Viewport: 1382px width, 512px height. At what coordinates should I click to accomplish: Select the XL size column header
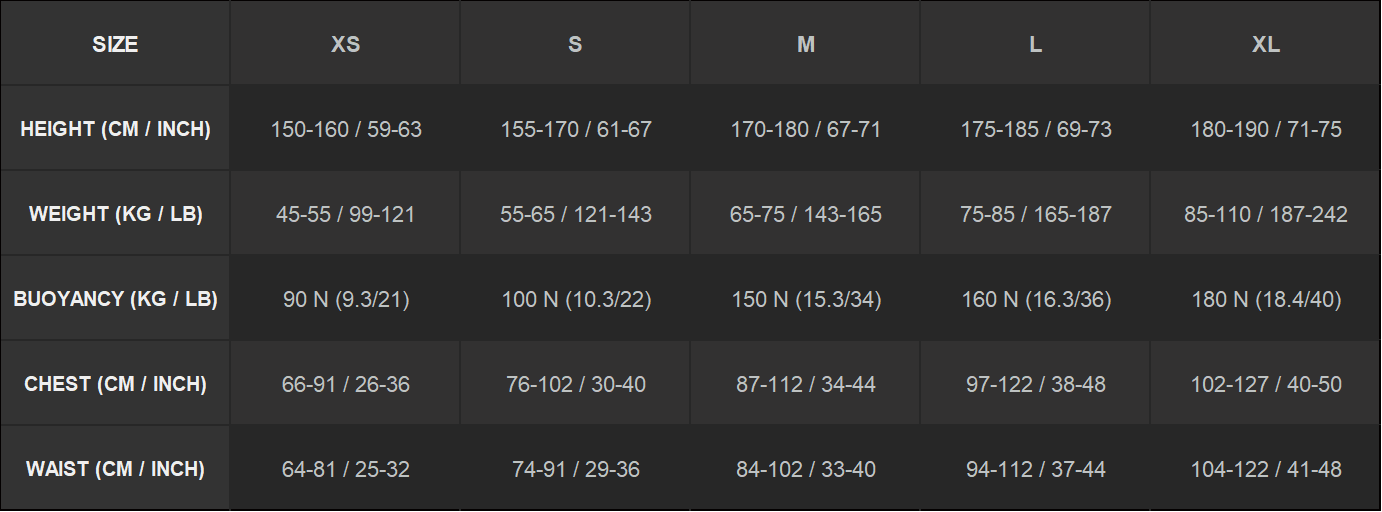click(x=1265, y=44)
